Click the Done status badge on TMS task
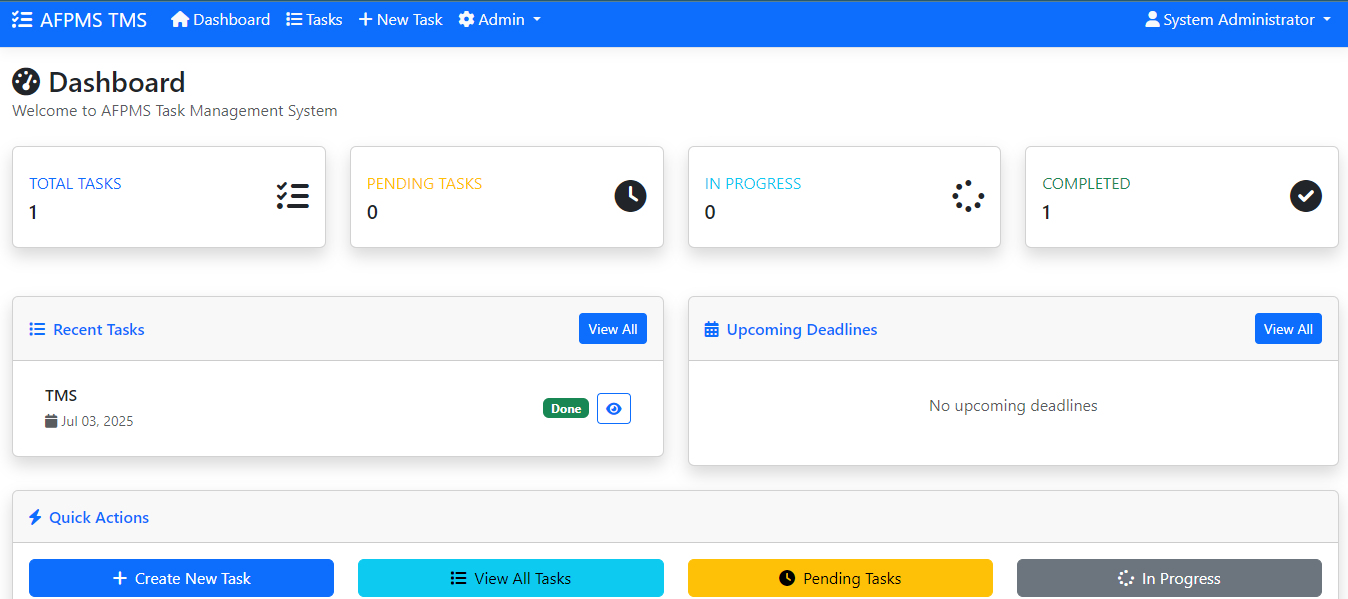 (x=565, y=408)
